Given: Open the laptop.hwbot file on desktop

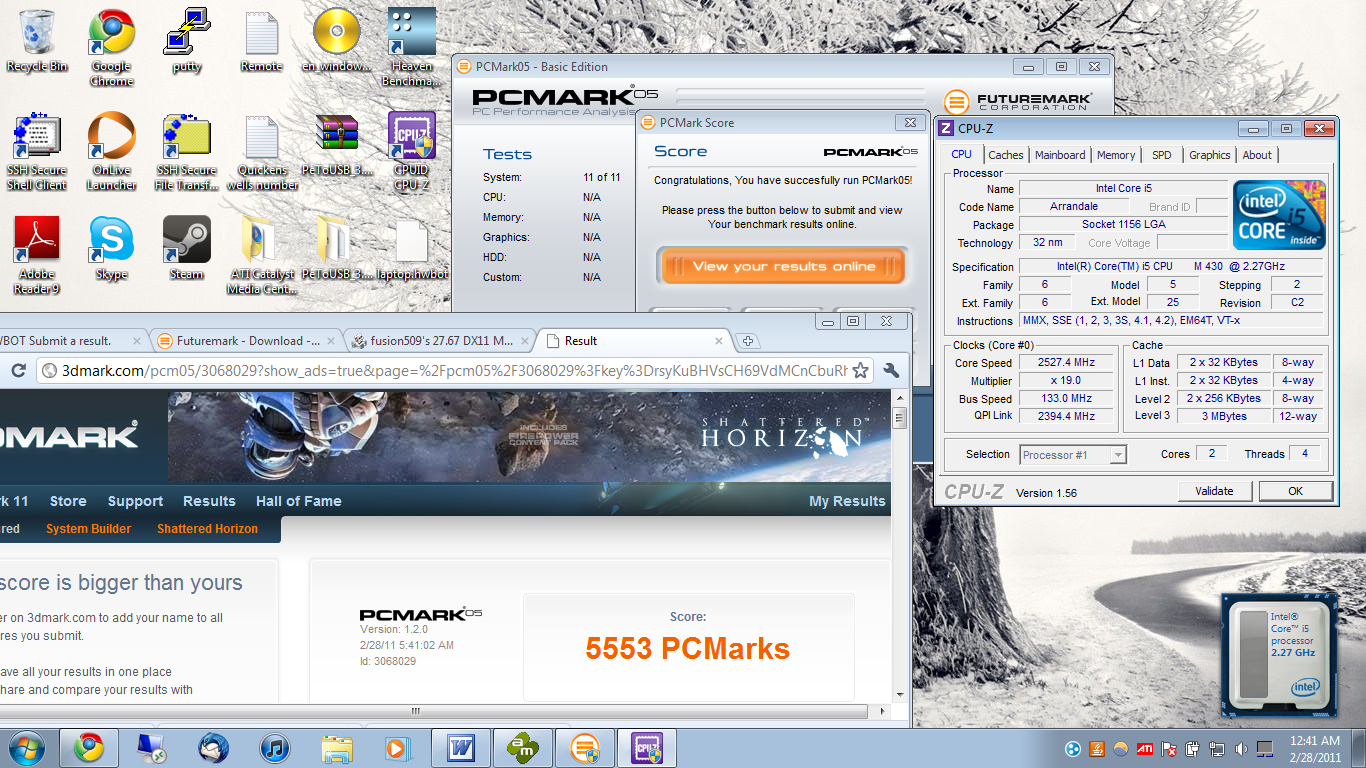Looking at the screenshot, I should 412,249.
